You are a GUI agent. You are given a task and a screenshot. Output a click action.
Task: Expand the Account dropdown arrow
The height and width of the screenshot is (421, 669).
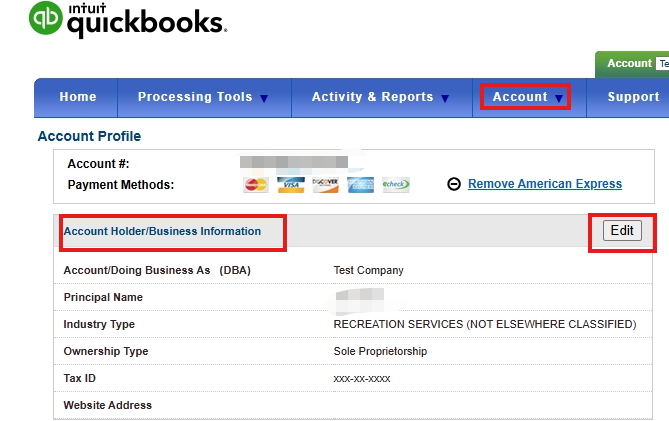coord(558,99)
